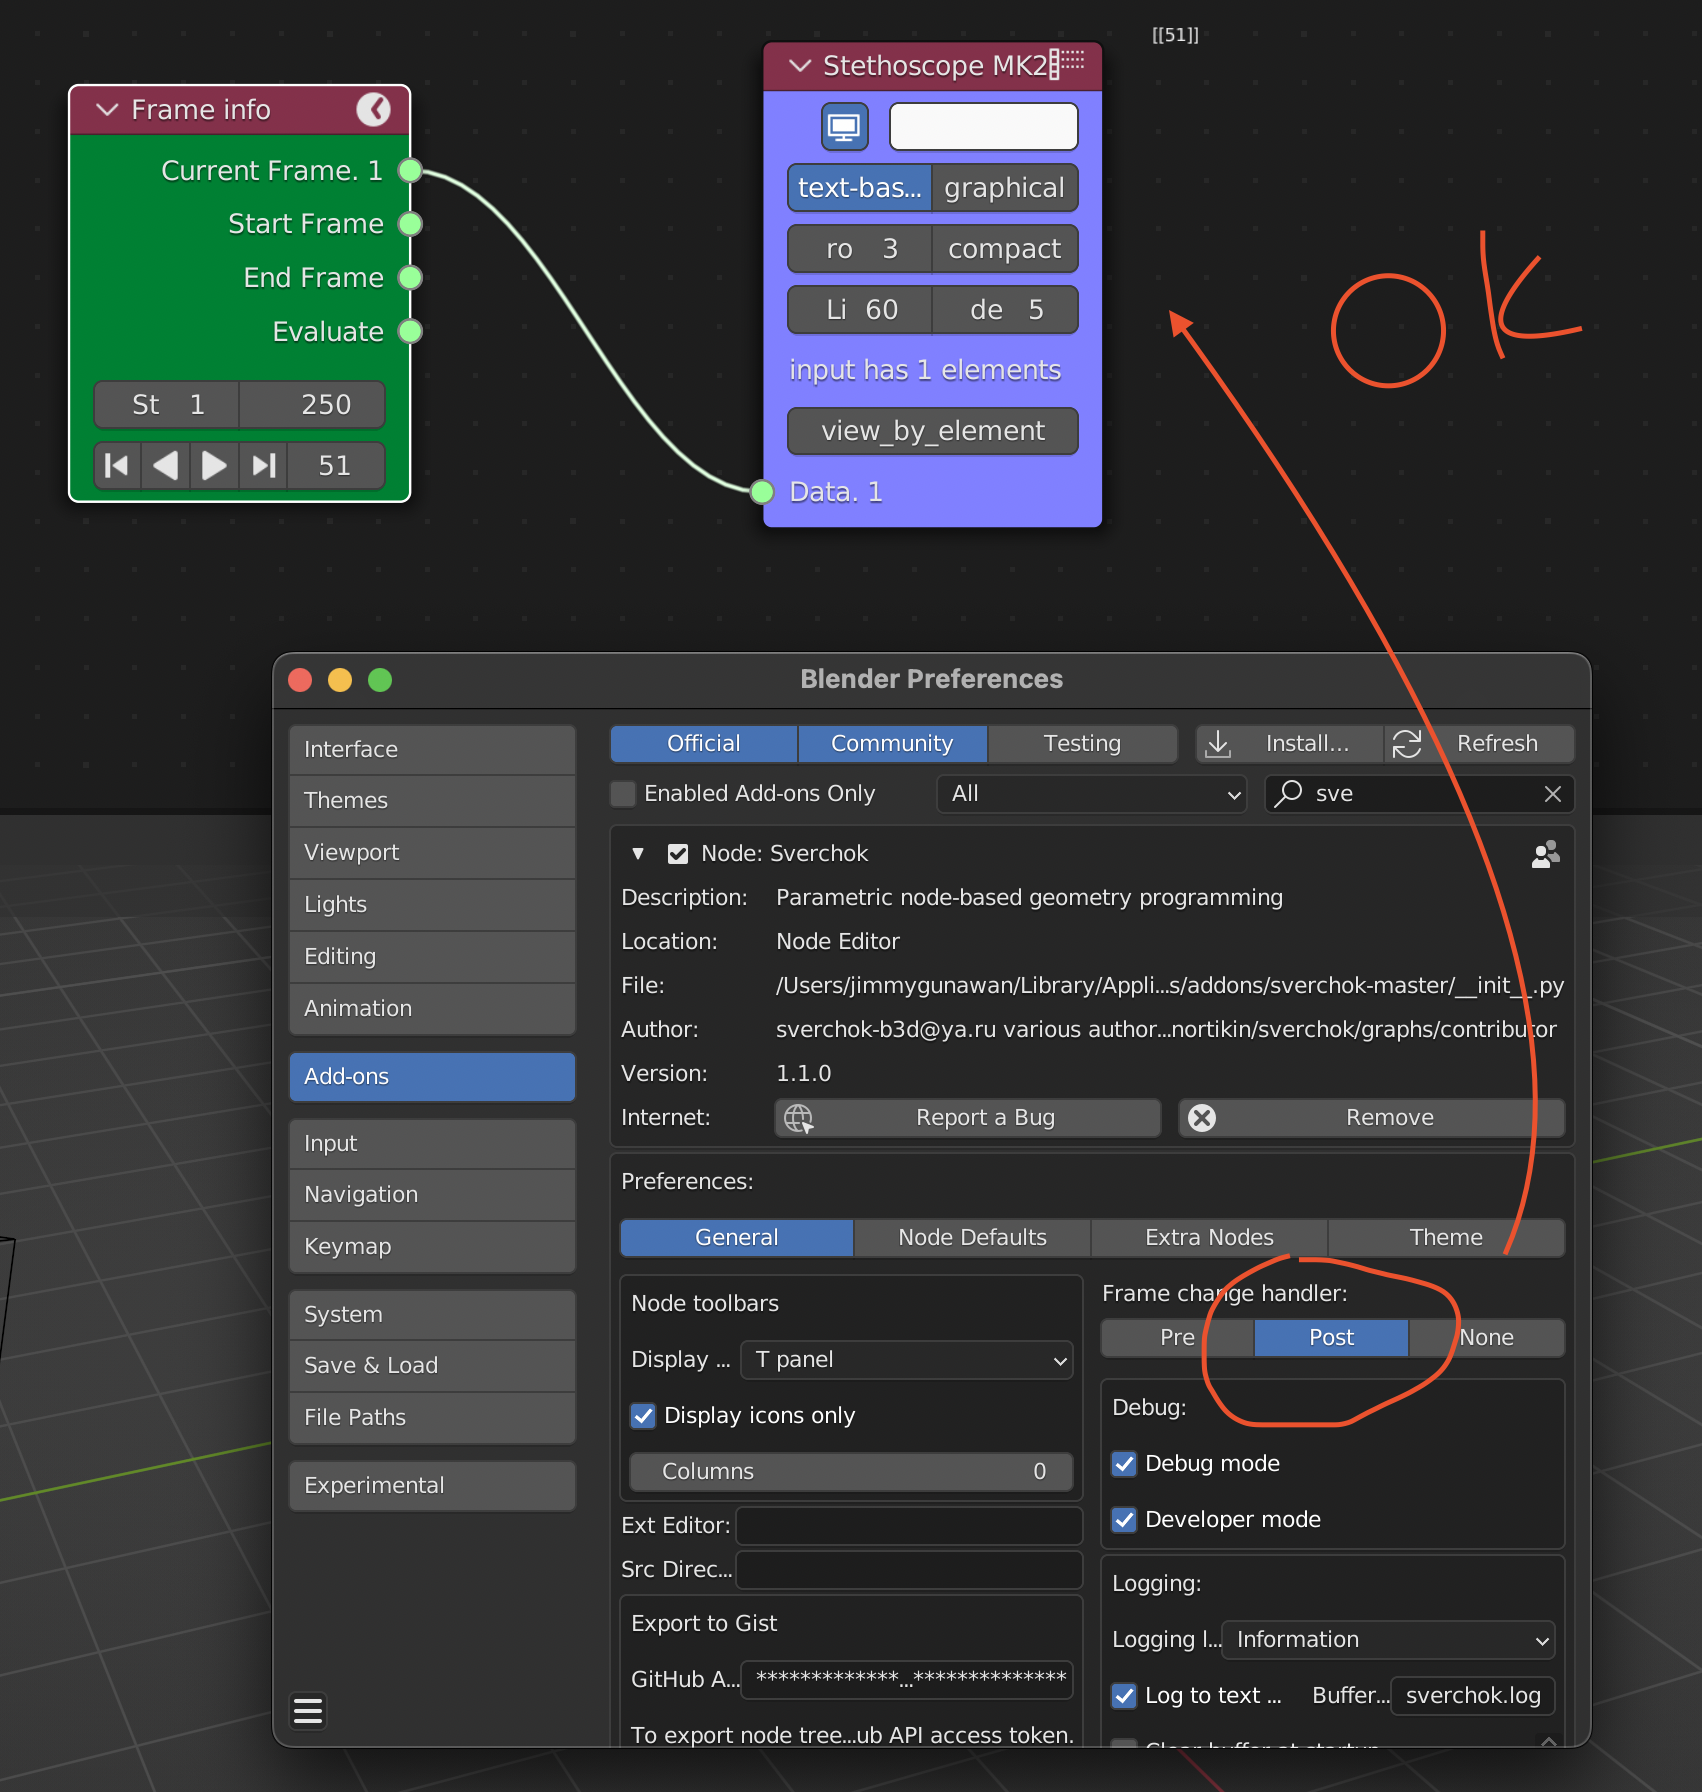The height and width of the screenshot is (1792, 1702).
Task: Step to previous frame in Frame info
Action: click(x=165, y=465)
